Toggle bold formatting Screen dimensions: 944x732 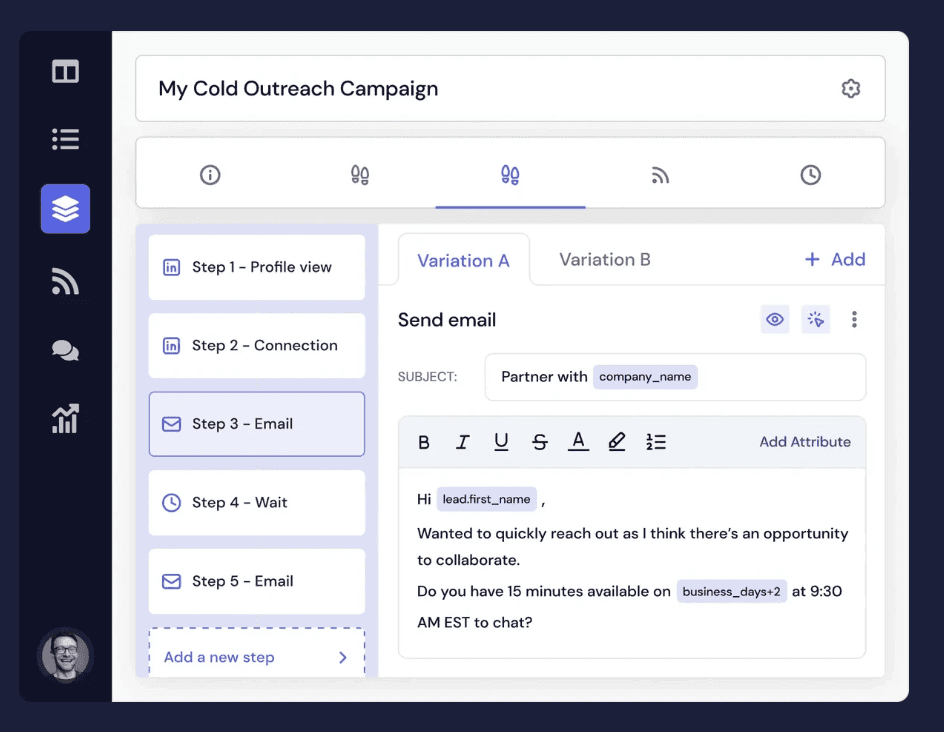(424, 442)
